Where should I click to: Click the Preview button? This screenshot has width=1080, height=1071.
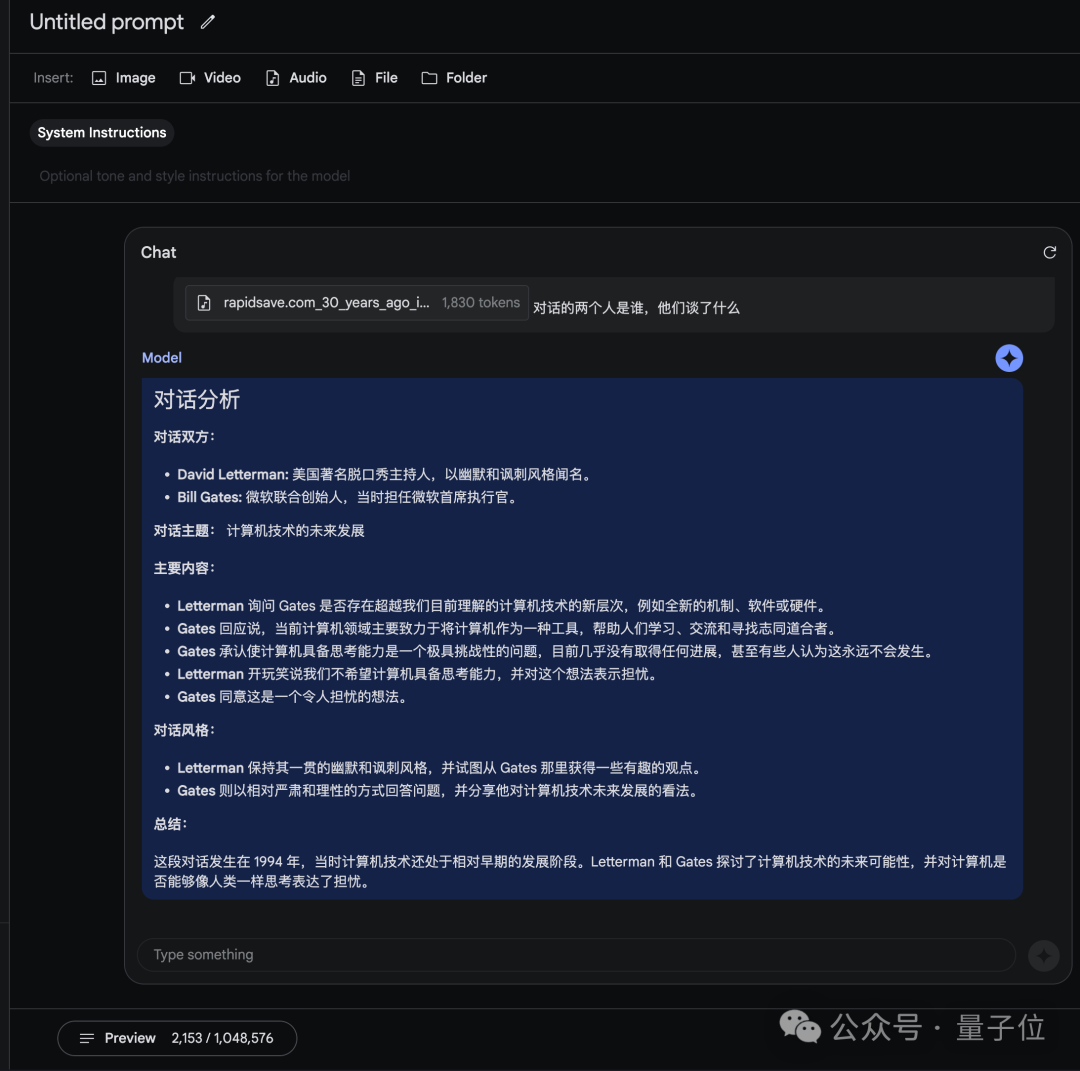click(x=130, y=1038)
